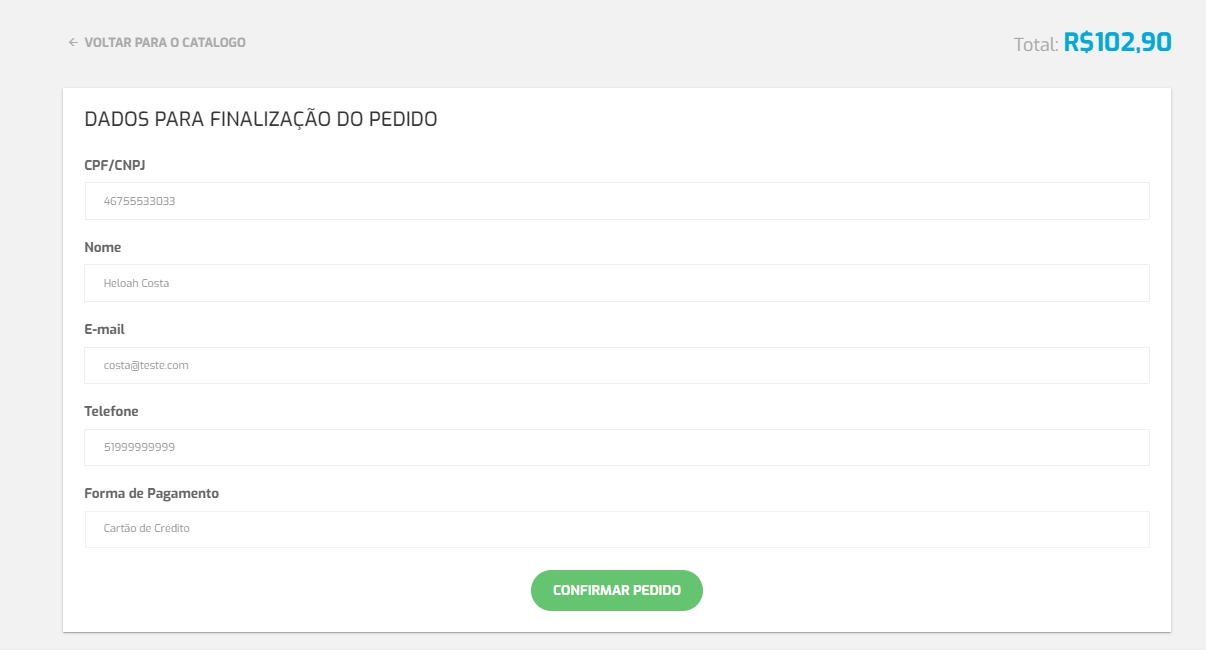Click the back arrow icon
1206x650 pixels.
tap(72, 43)
